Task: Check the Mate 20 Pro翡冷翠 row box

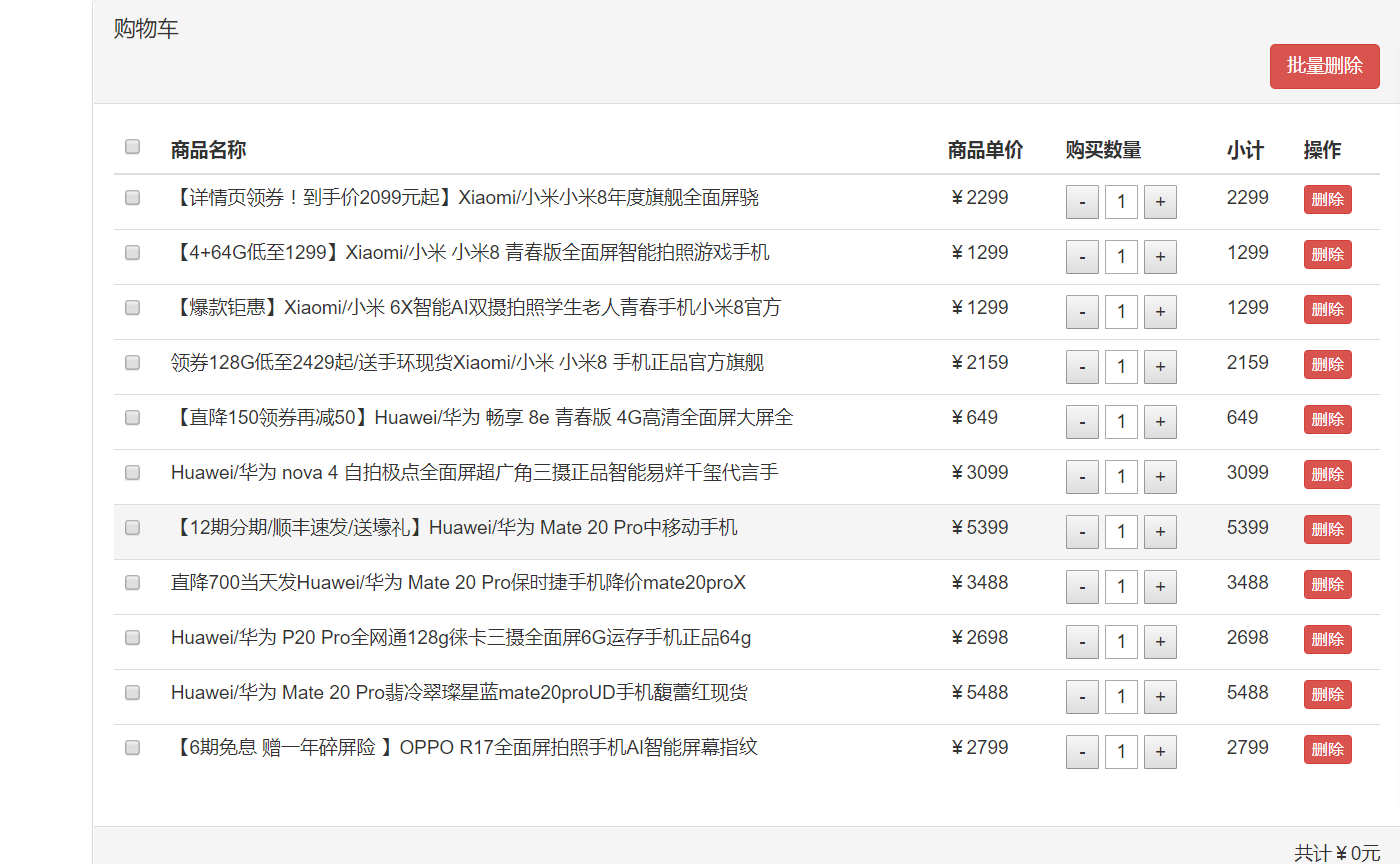Action: (x=132, y=693)
